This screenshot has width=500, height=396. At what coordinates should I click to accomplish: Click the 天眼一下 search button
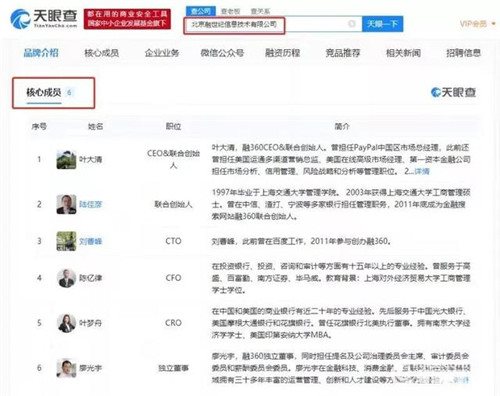tap(382, 24)
